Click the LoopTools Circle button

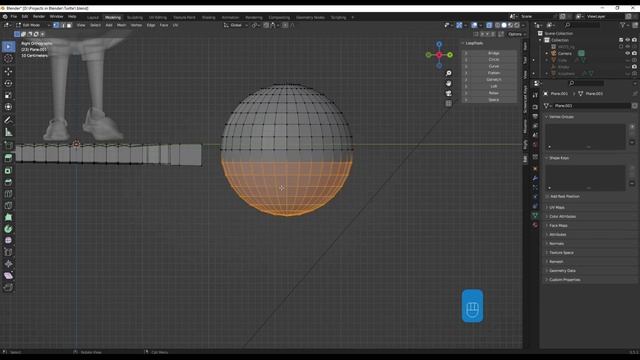(493, 60)
